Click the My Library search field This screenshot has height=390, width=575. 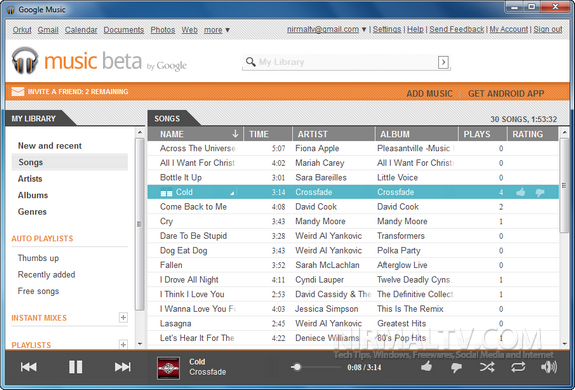pyautogui.click(x=347, y=62)
